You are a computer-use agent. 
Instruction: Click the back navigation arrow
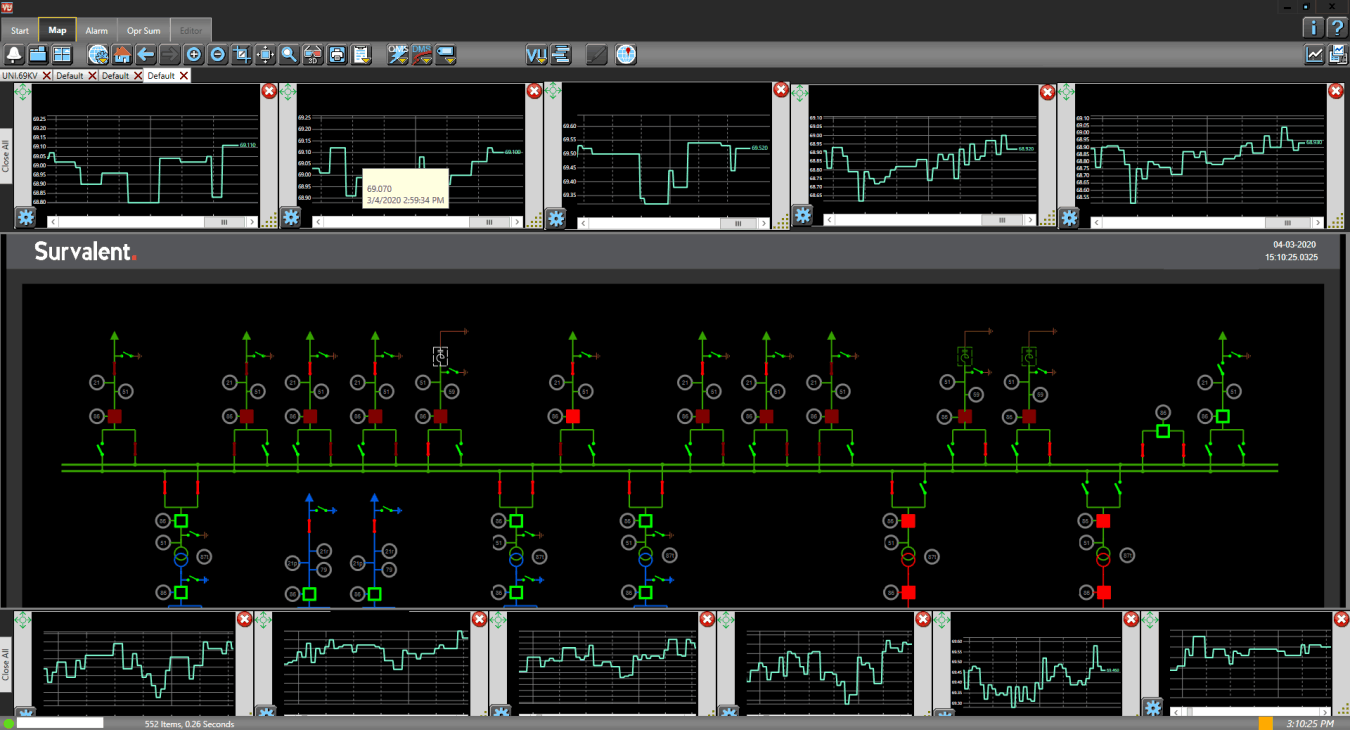pyautogui.click(x=146, y=55)
